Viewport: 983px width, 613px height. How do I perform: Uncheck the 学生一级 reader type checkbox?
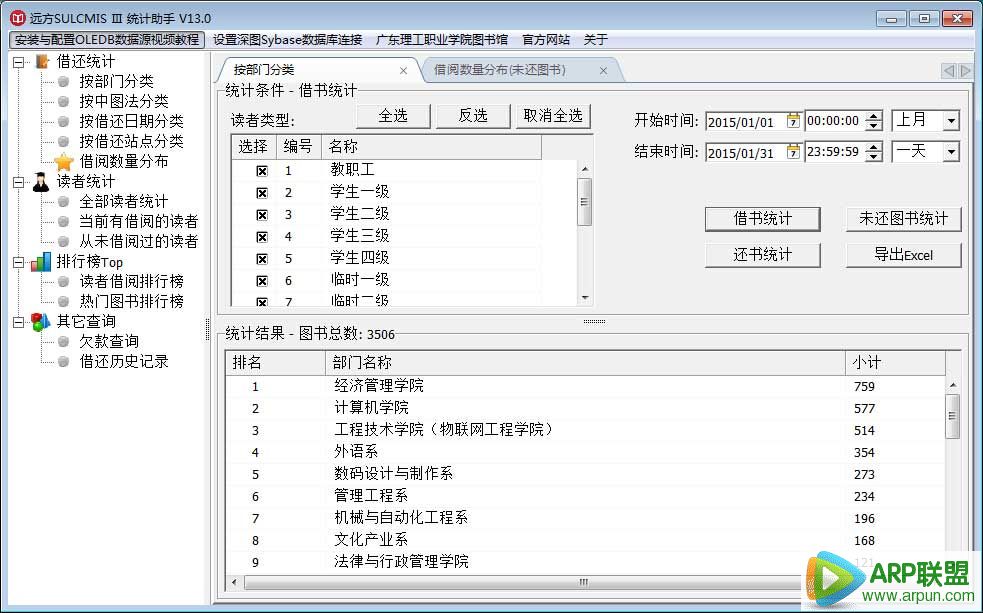click(x=262, y=193)
